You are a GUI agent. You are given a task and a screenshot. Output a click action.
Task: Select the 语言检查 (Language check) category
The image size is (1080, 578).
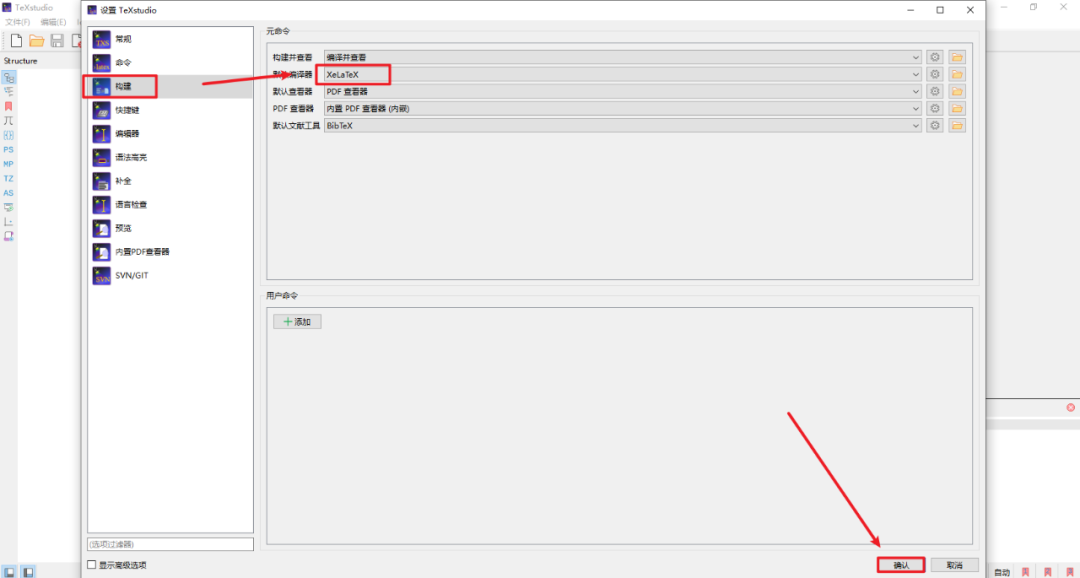[x=130, y=204]
